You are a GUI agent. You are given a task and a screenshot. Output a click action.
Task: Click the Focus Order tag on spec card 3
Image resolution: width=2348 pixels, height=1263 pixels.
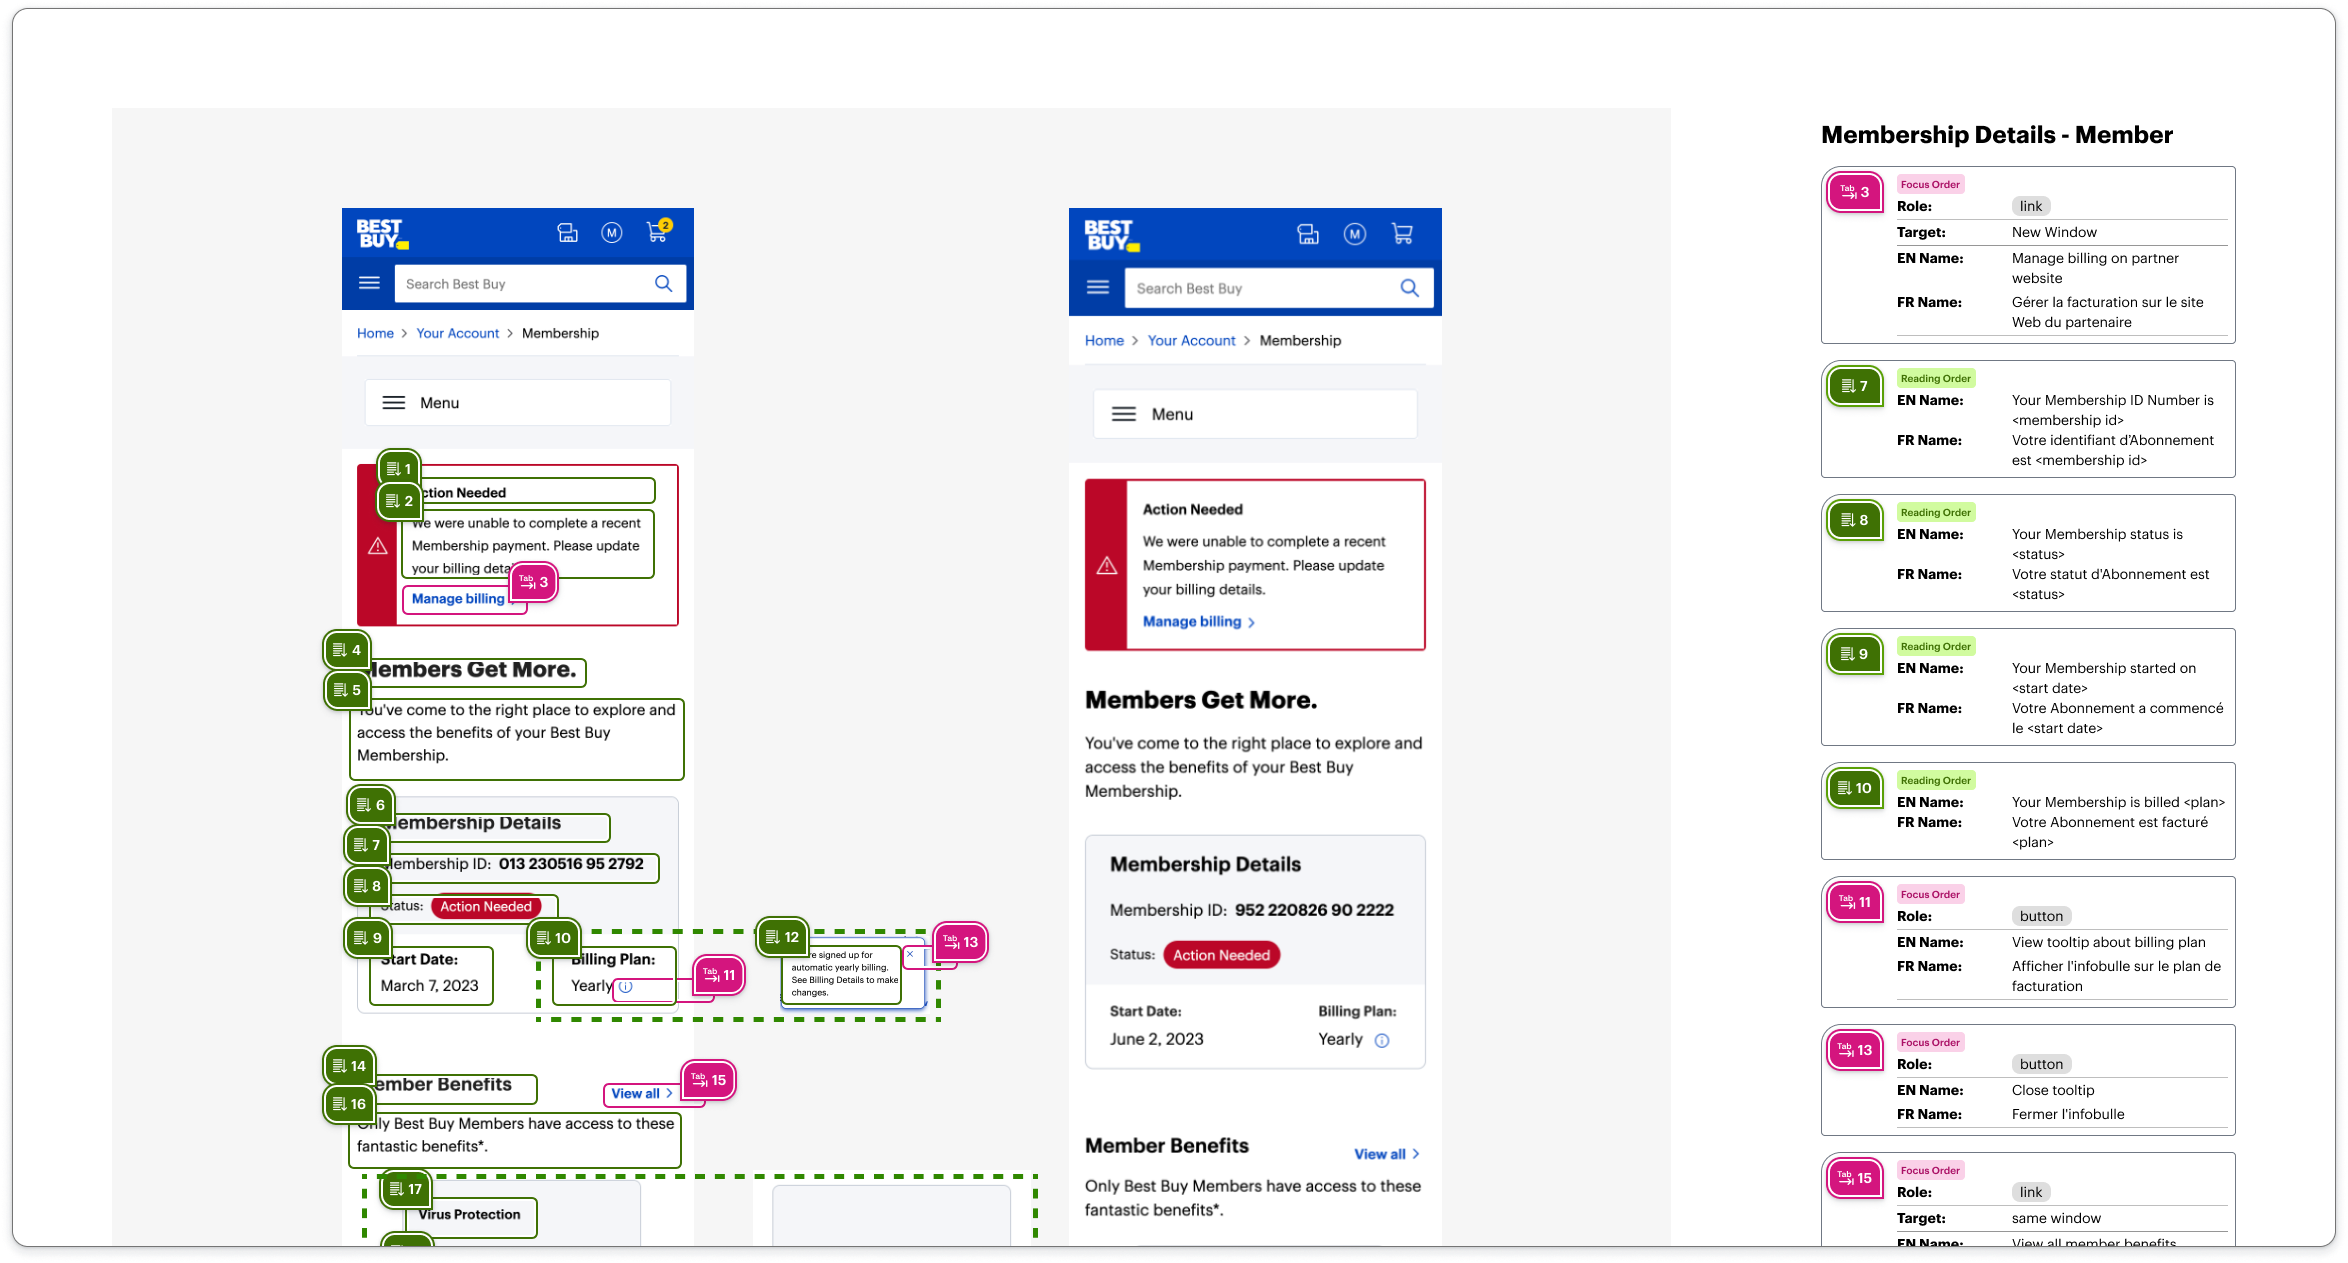coord(1930,185)
